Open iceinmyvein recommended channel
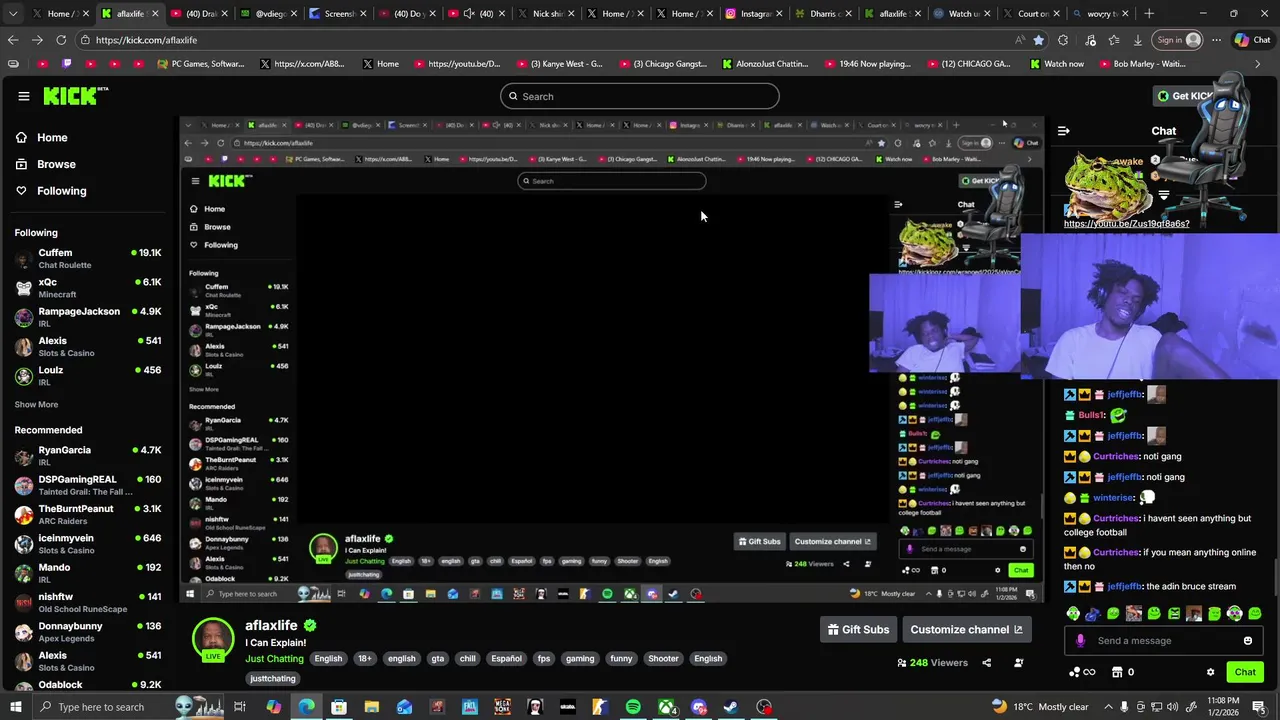The image size is (1280, 720). (88, 543)
